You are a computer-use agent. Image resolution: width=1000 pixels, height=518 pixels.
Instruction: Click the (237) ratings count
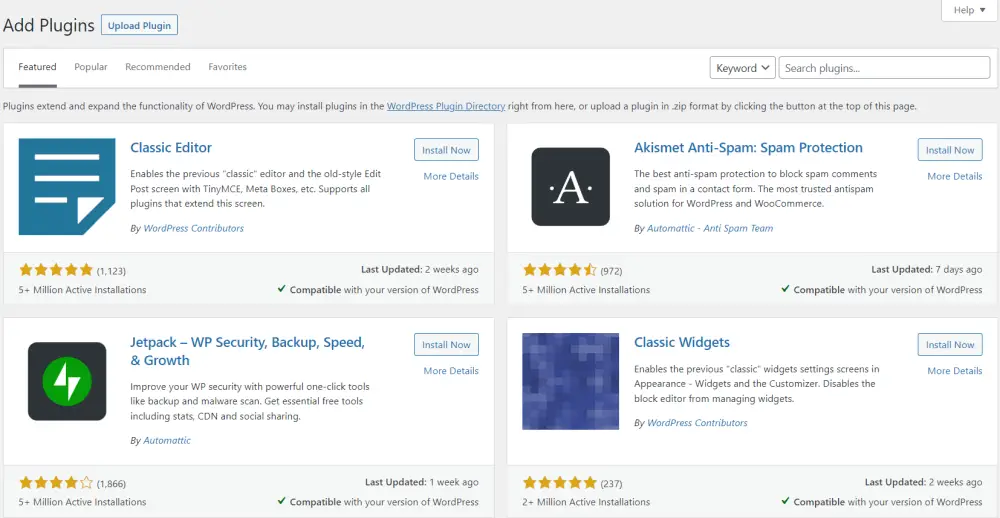[x=611, y=484]
